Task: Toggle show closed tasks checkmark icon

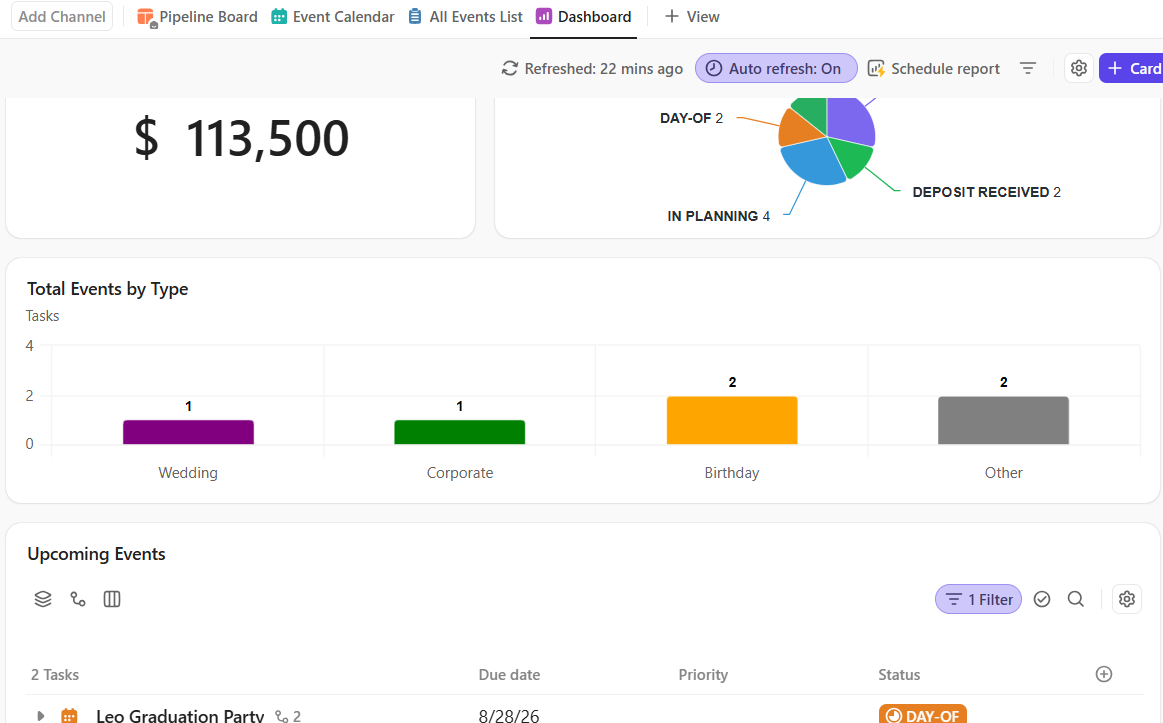Action: (1042, 599)
